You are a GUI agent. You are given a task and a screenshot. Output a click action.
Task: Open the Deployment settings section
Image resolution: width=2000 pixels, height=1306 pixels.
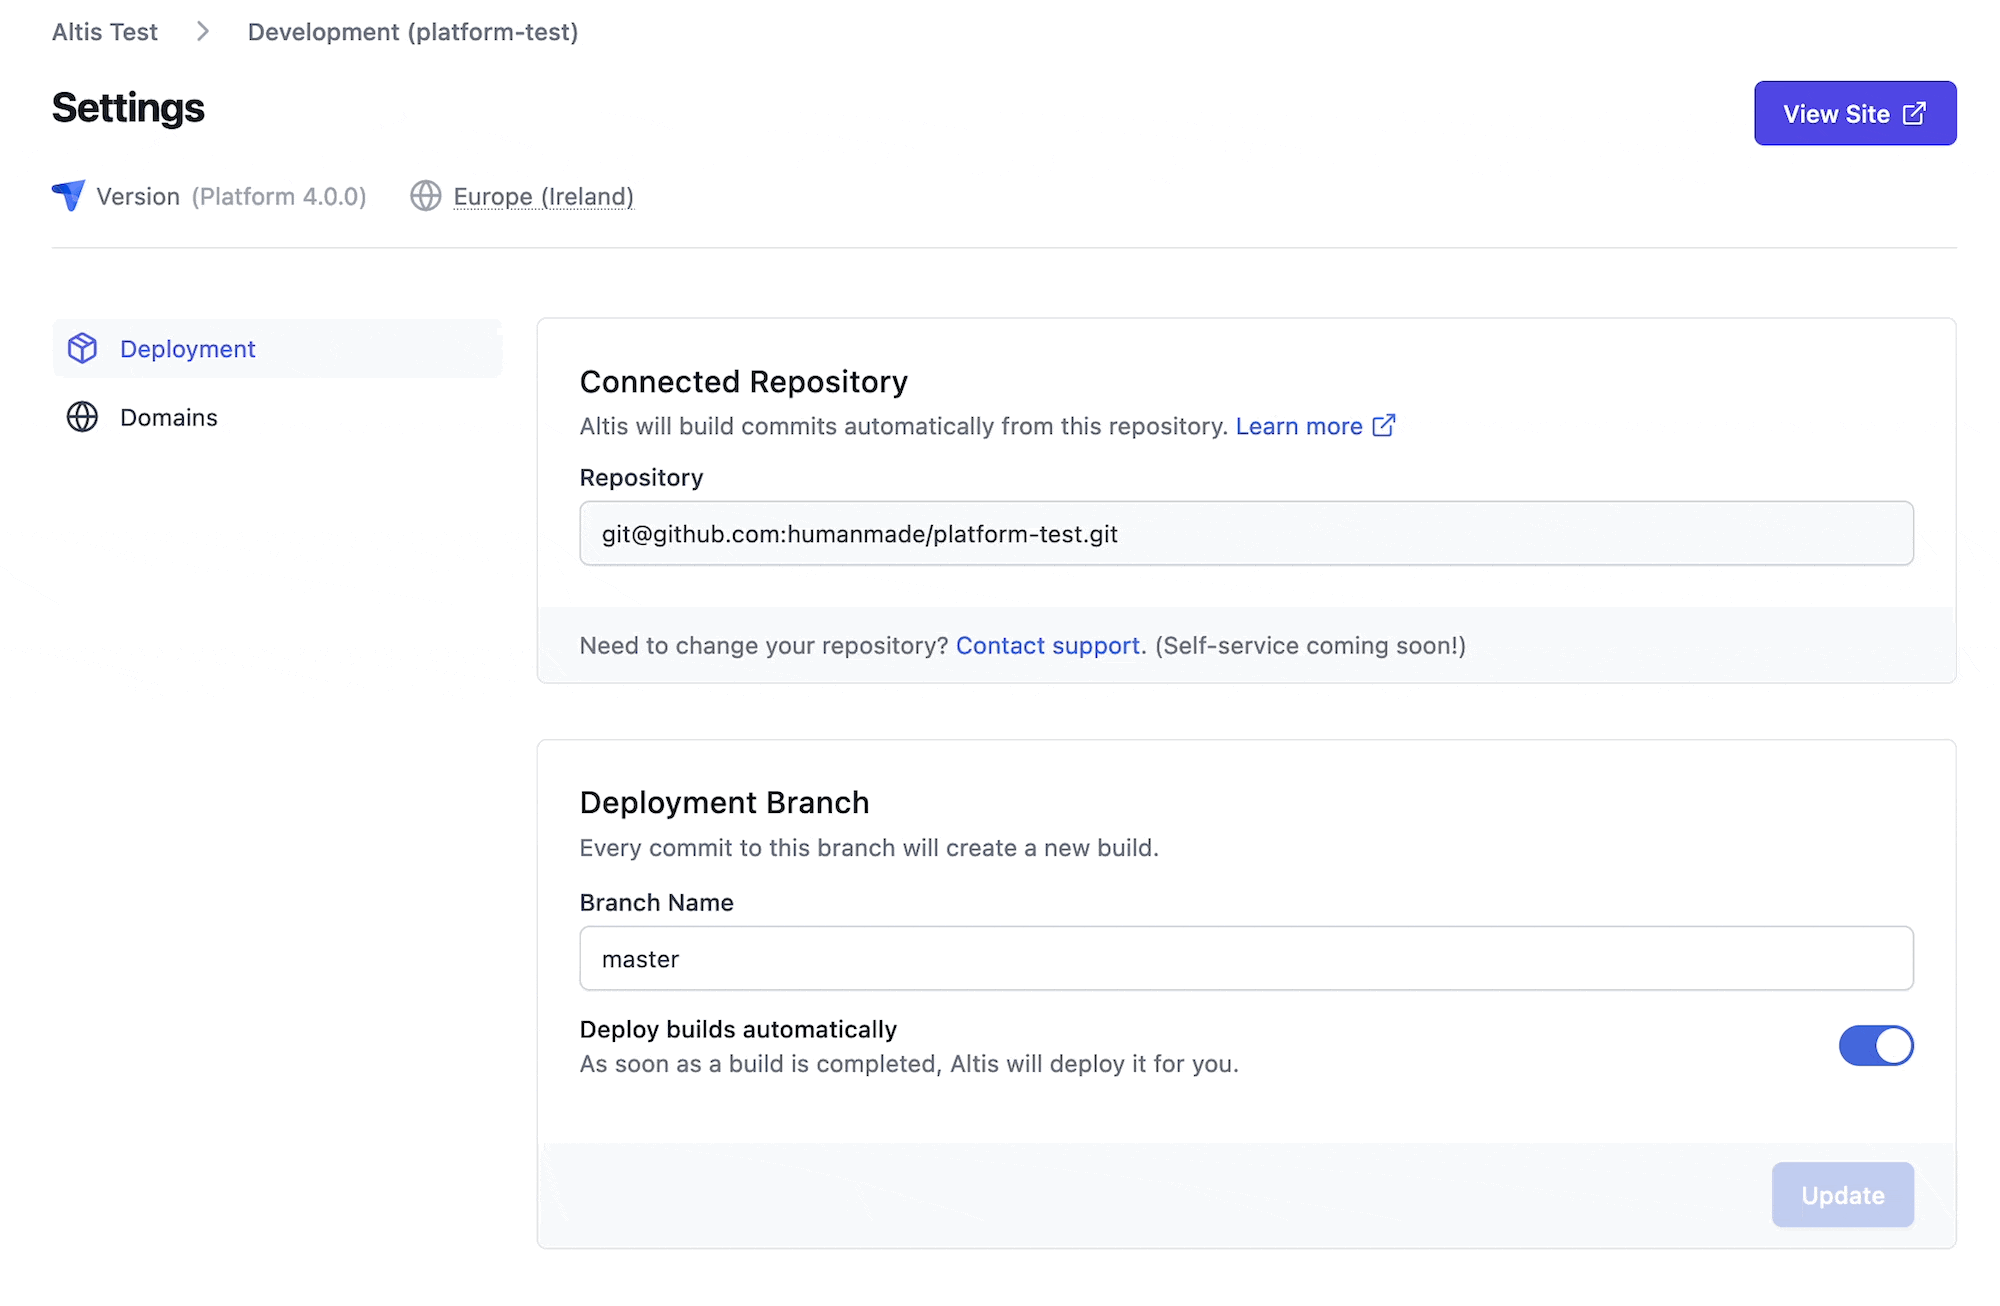(x=187, y=348)
